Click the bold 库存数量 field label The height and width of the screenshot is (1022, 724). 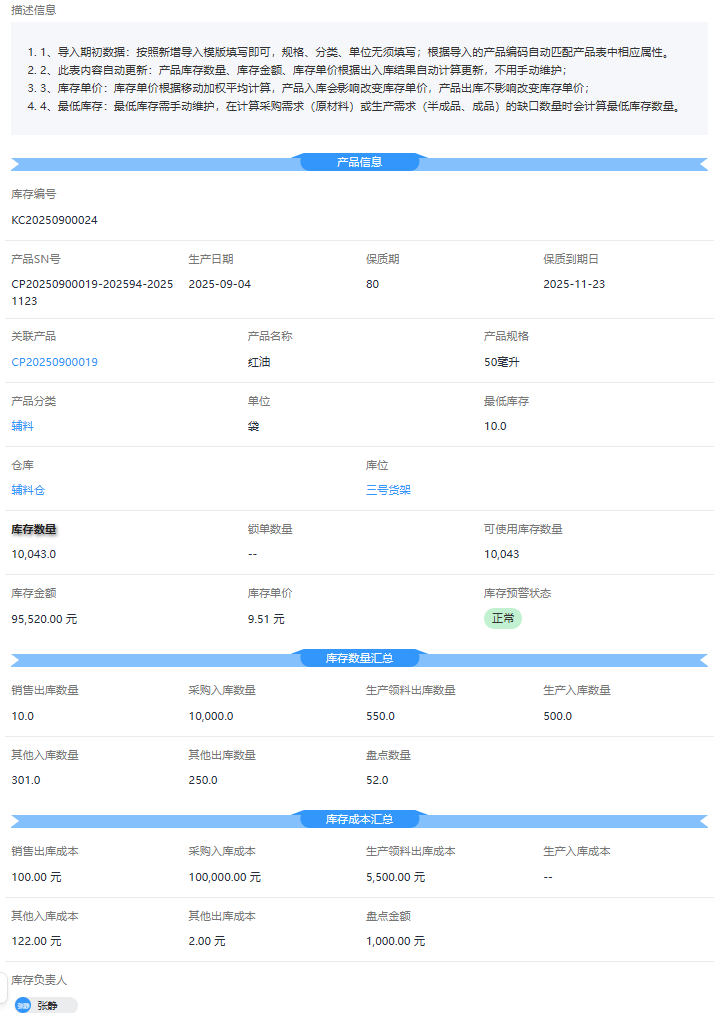point(34,529)
